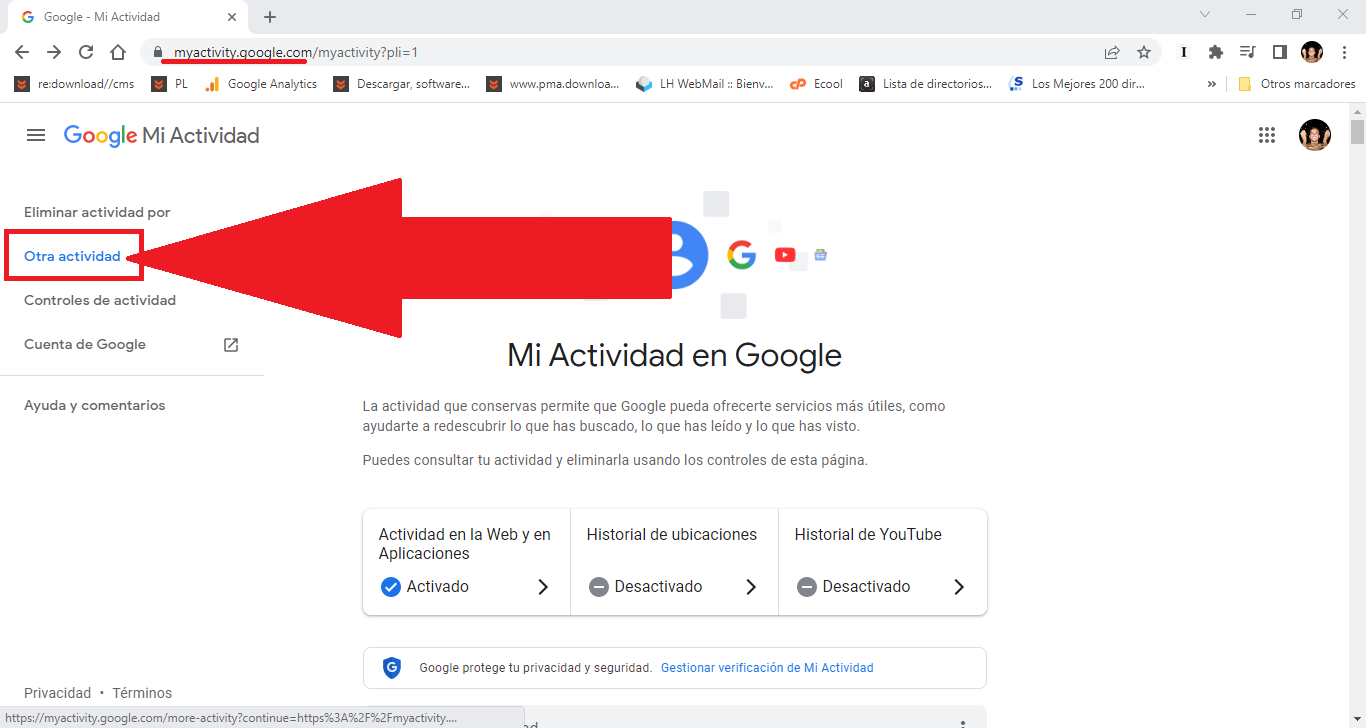Show hidden bookmarks with the double chevron
The image size is (1366, 728).
[x=1212, y=84]
